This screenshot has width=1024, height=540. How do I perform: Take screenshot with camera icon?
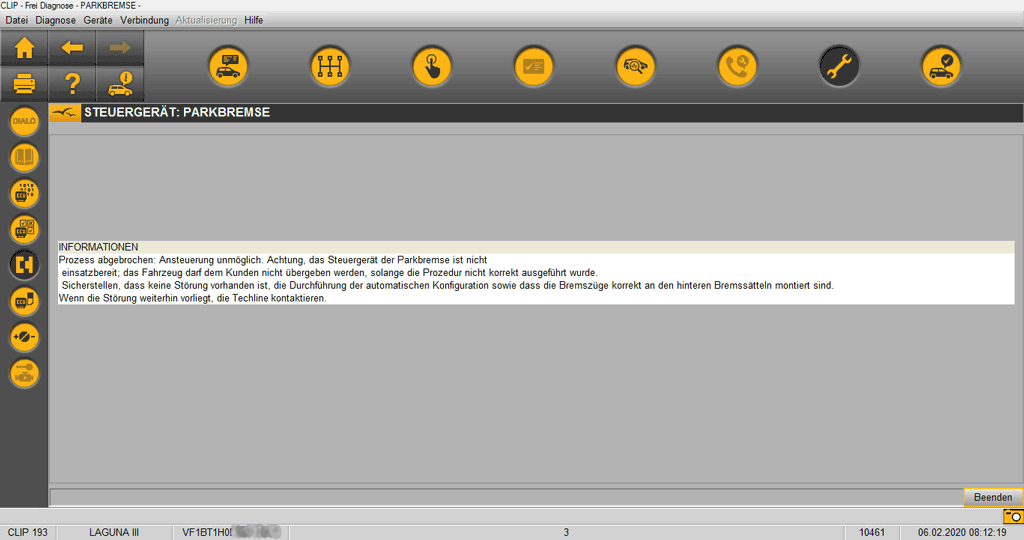(x=1012, y=516)
